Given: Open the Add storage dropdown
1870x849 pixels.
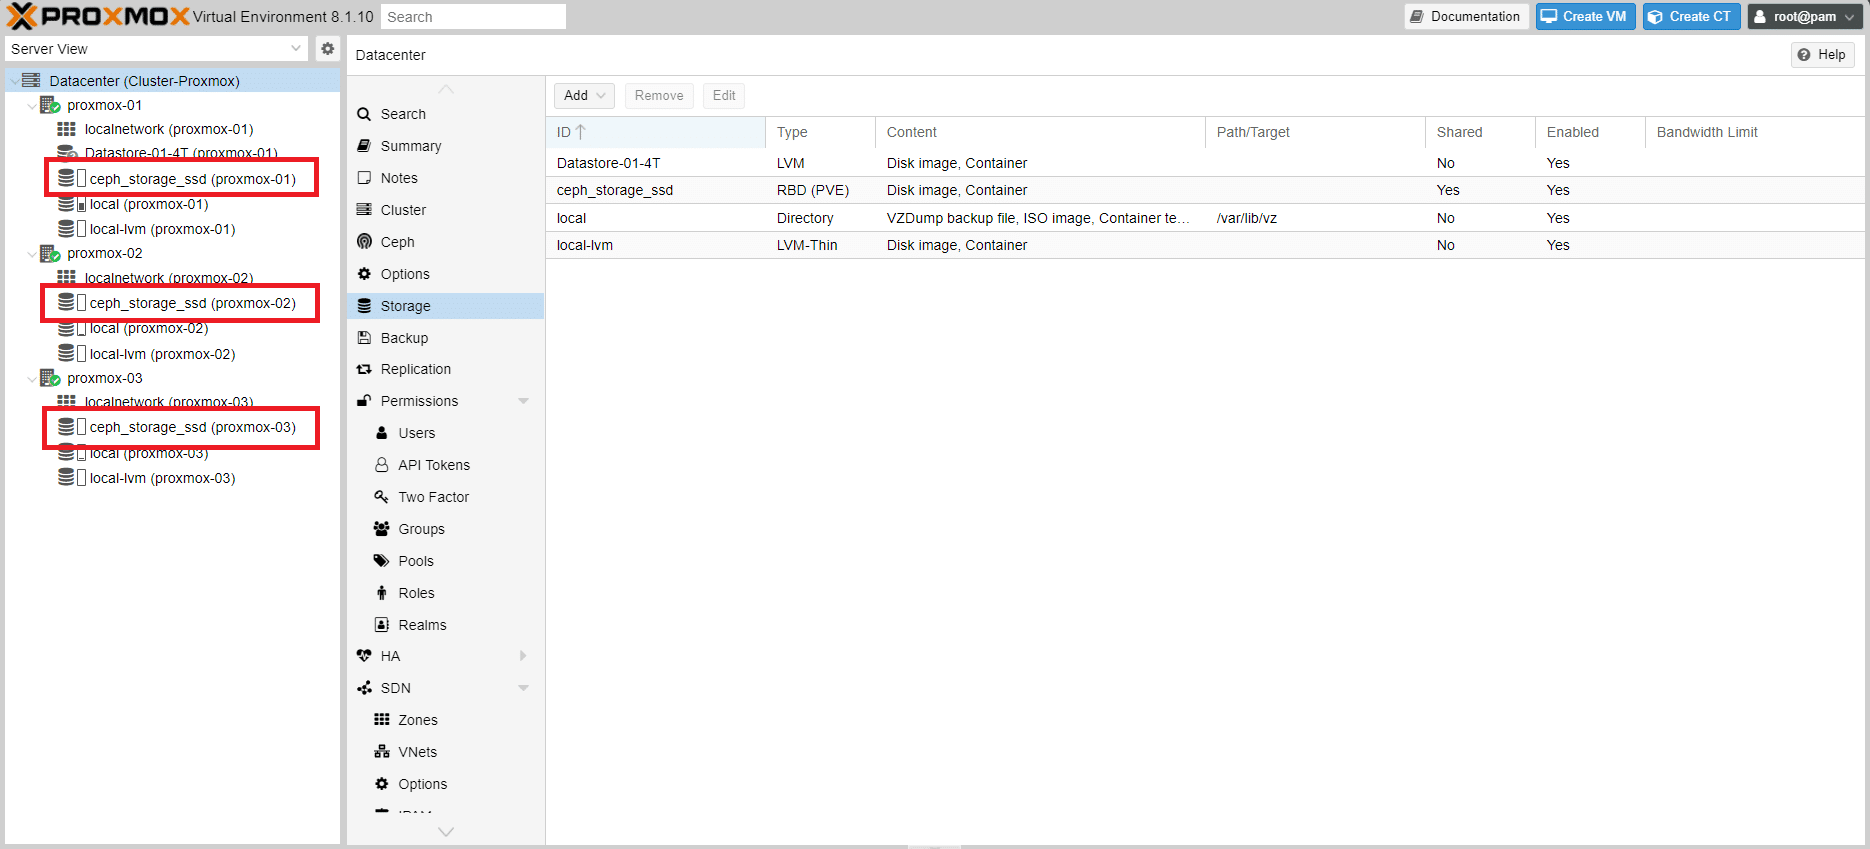Looking at the screenshot, I should [584, 95].
